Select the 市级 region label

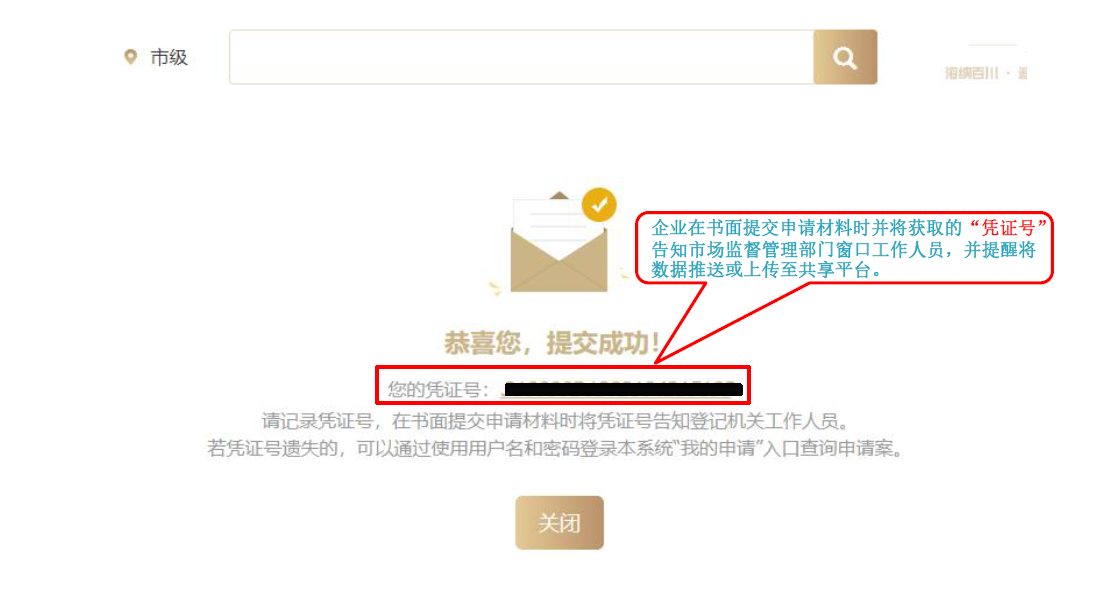point(169,57)
